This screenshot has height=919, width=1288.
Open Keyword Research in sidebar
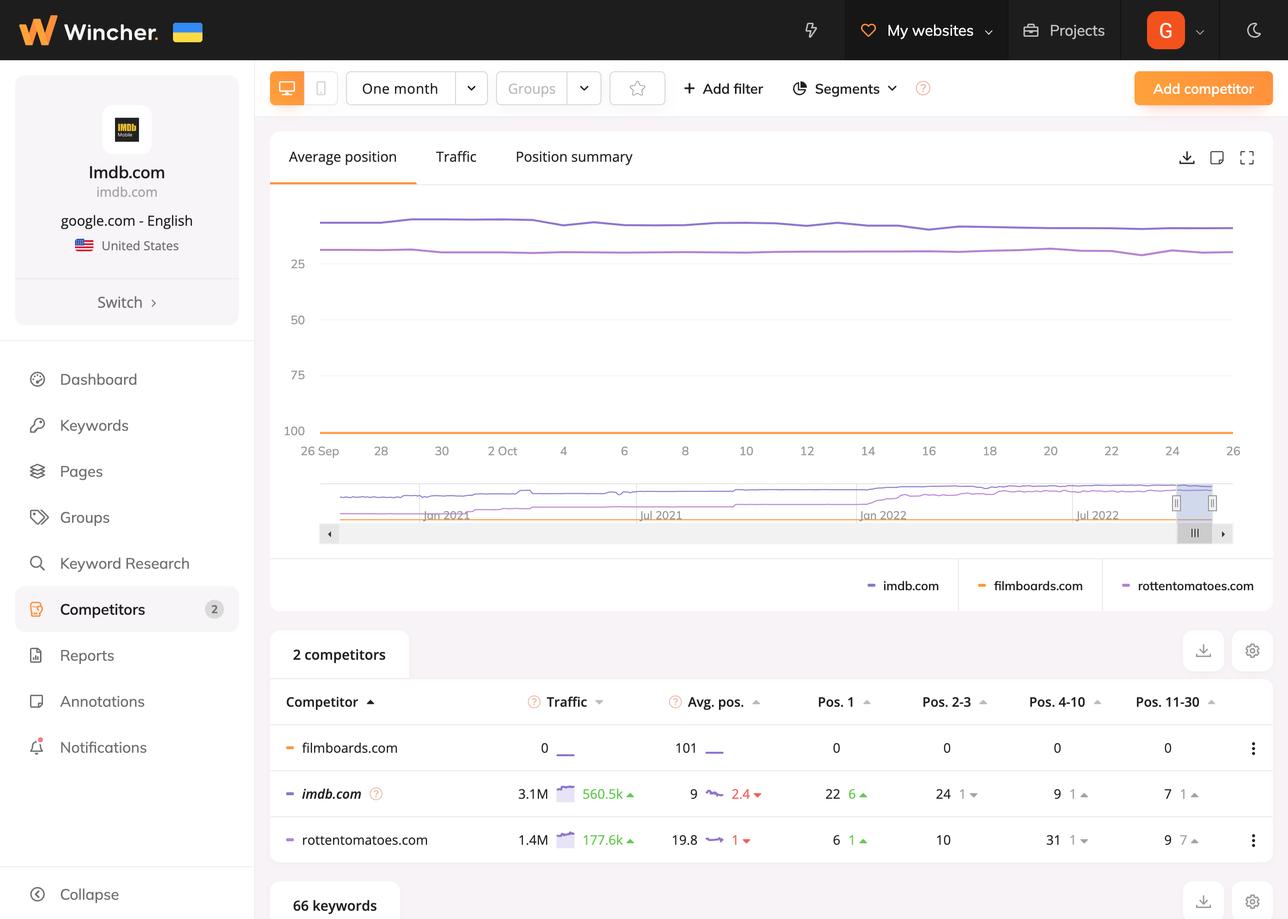(x=124, y=563)
